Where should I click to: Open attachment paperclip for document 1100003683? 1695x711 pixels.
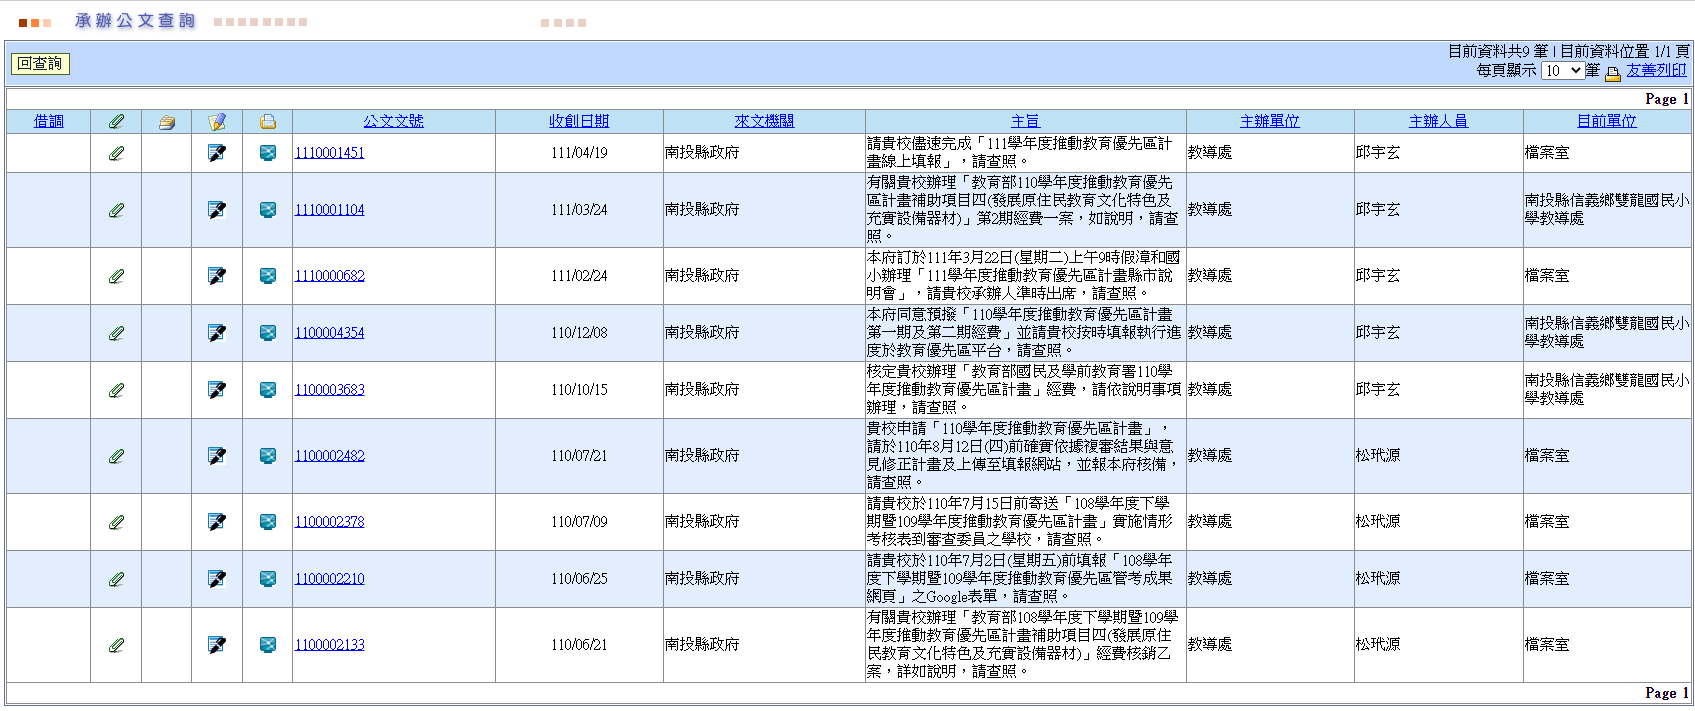[x=116, y=390]
